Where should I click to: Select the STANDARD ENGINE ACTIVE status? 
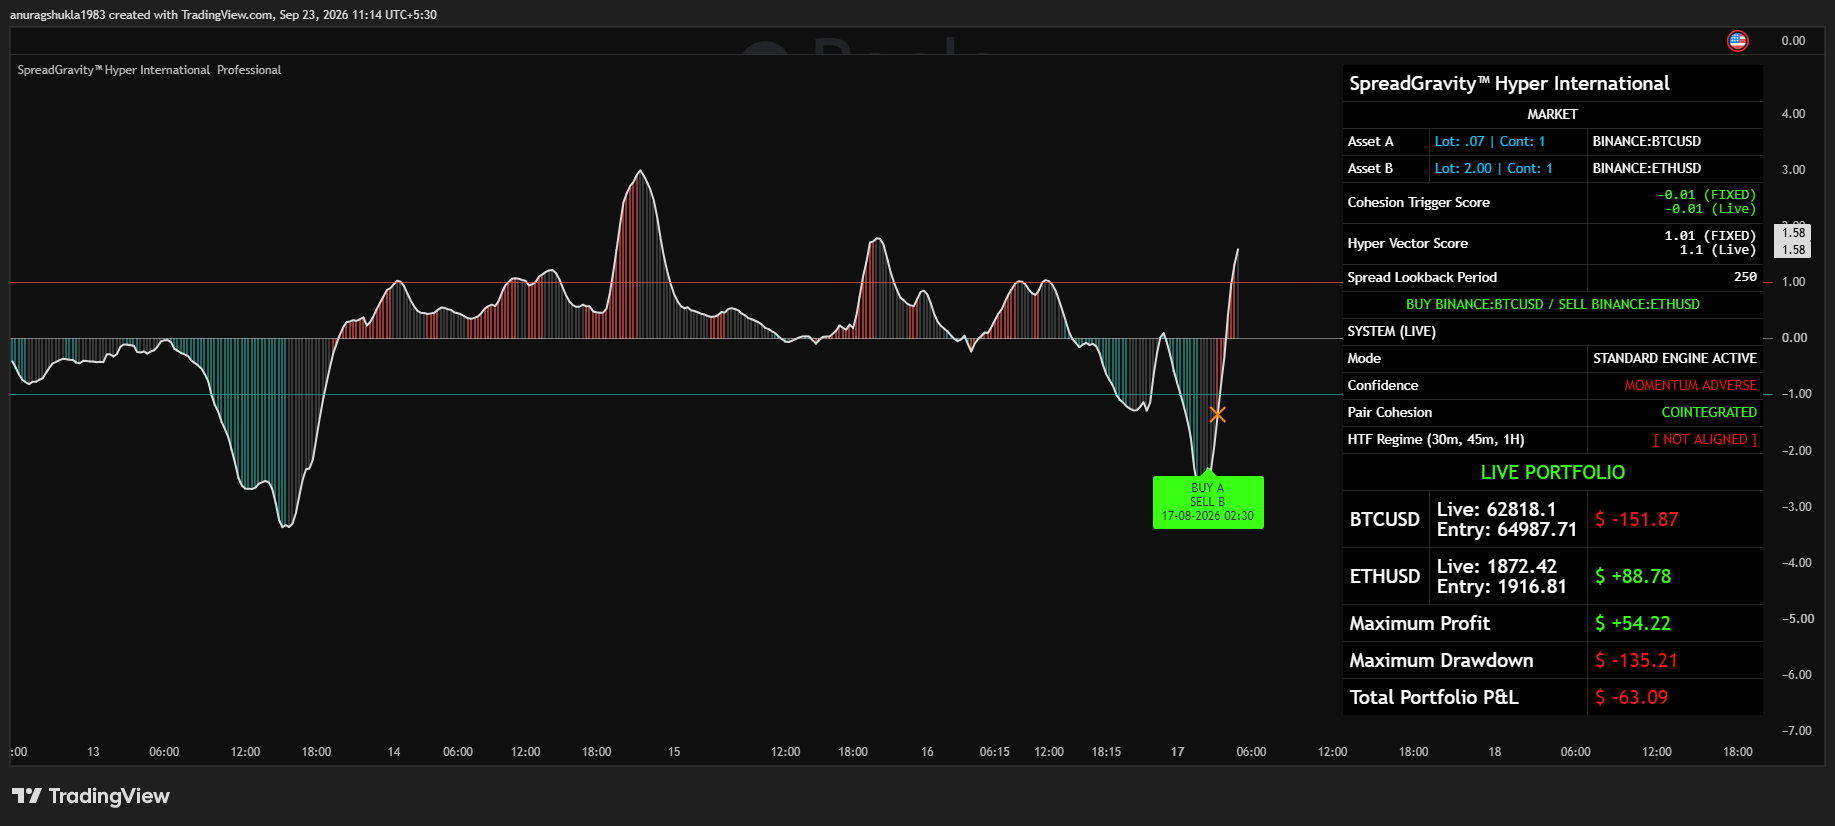point(1674,359)
